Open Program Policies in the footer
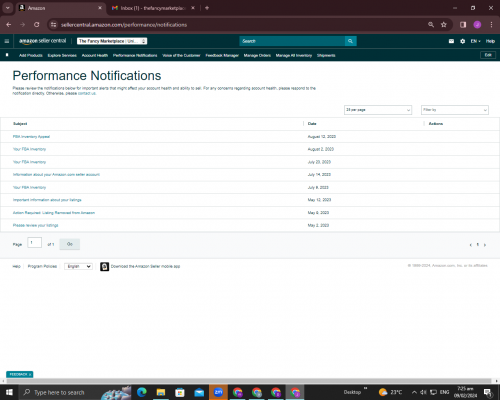The image size is (500, 400). point(42,266)
